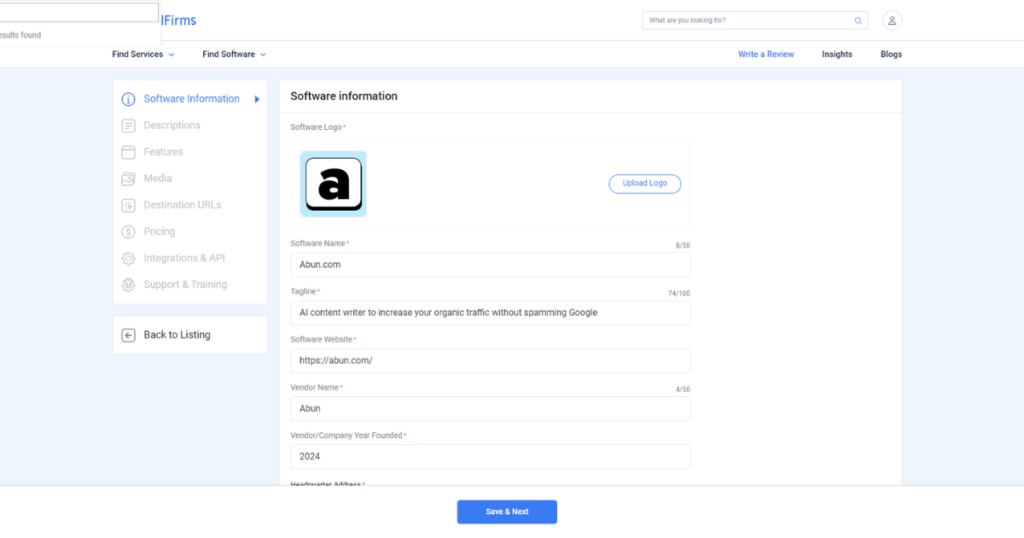Open the Insights menu item
This screenshot has width=1024, height=538.
pos(837,54)
